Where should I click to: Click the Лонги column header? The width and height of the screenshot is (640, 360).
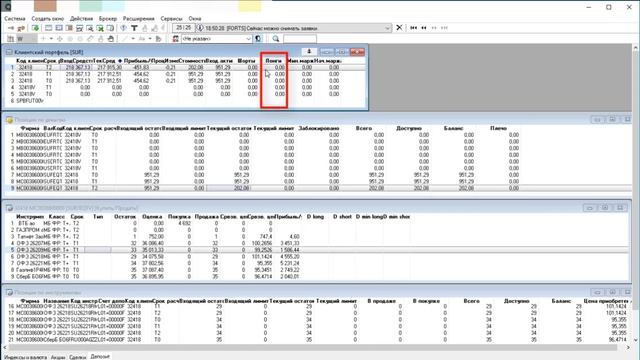[273, 61]
